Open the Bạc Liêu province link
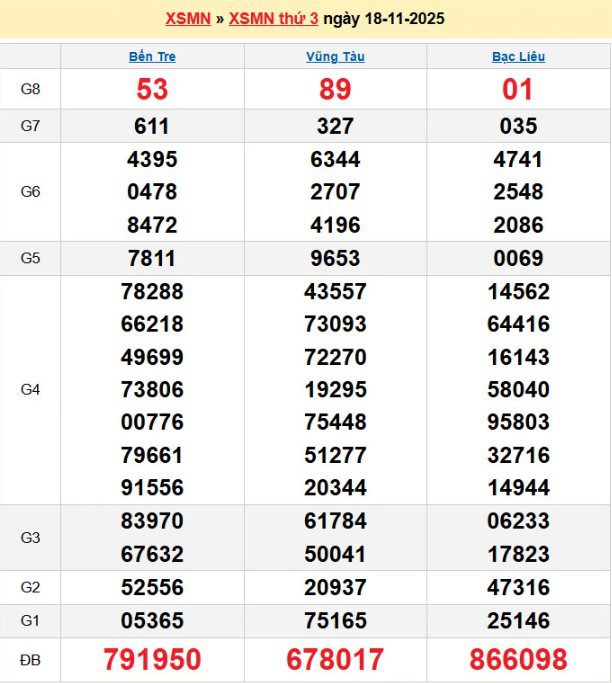The width and height of the screenshot is (612, 683). point(518,57)
